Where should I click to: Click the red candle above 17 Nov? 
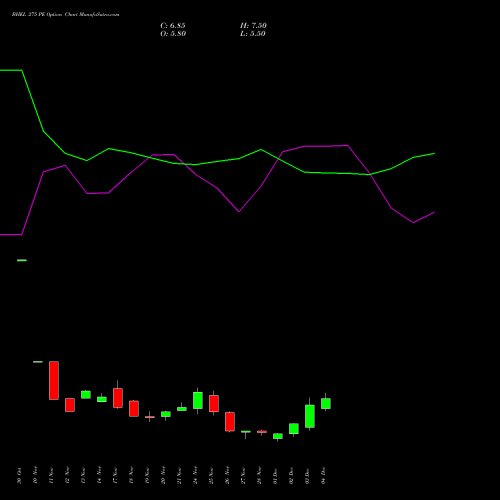tap(118, 398)
